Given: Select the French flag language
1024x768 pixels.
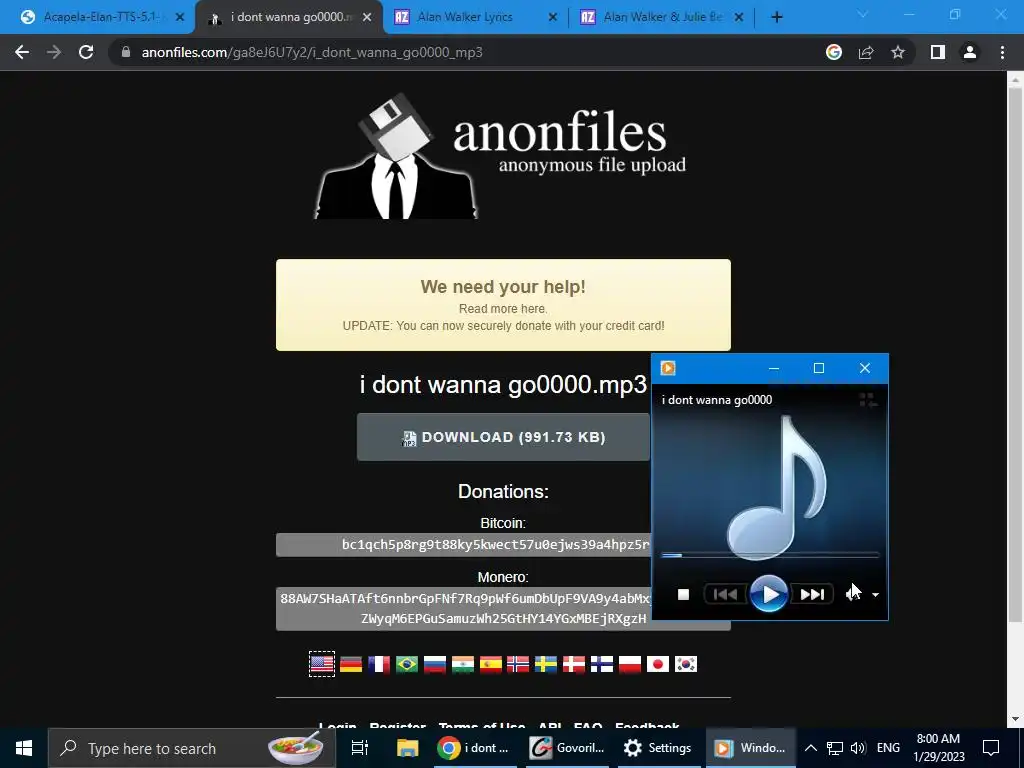Looking at the screenshot, I should coord(379,664).
